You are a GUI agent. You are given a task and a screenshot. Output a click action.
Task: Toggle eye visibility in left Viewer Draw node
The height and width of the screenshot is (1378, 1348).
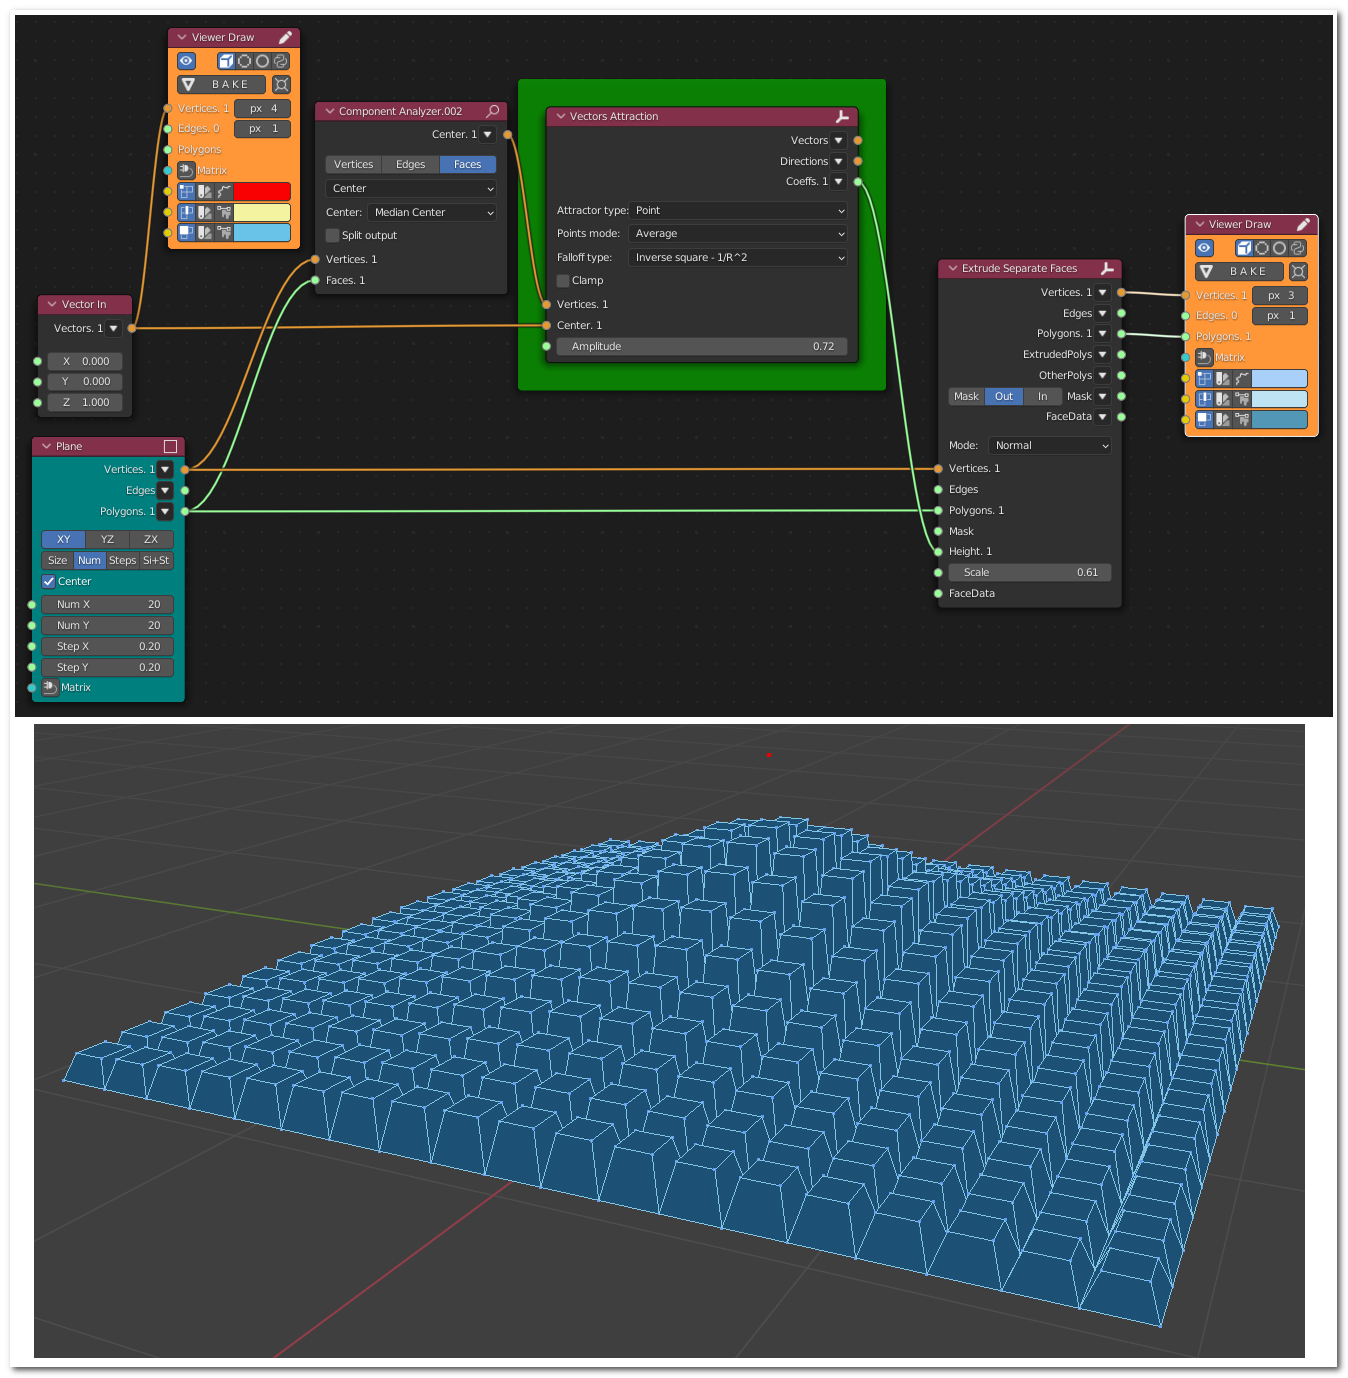[x=186, y=61]
